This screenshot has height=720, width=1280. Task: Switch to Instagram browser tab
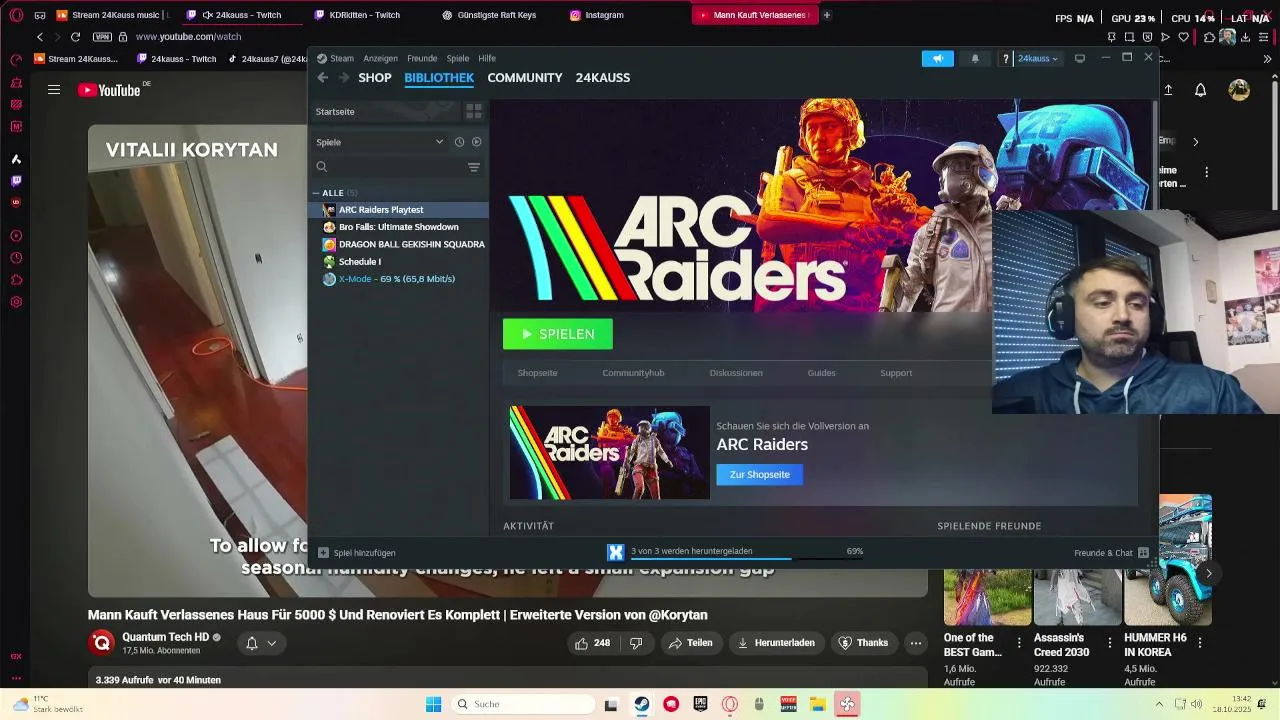[604, 15]
